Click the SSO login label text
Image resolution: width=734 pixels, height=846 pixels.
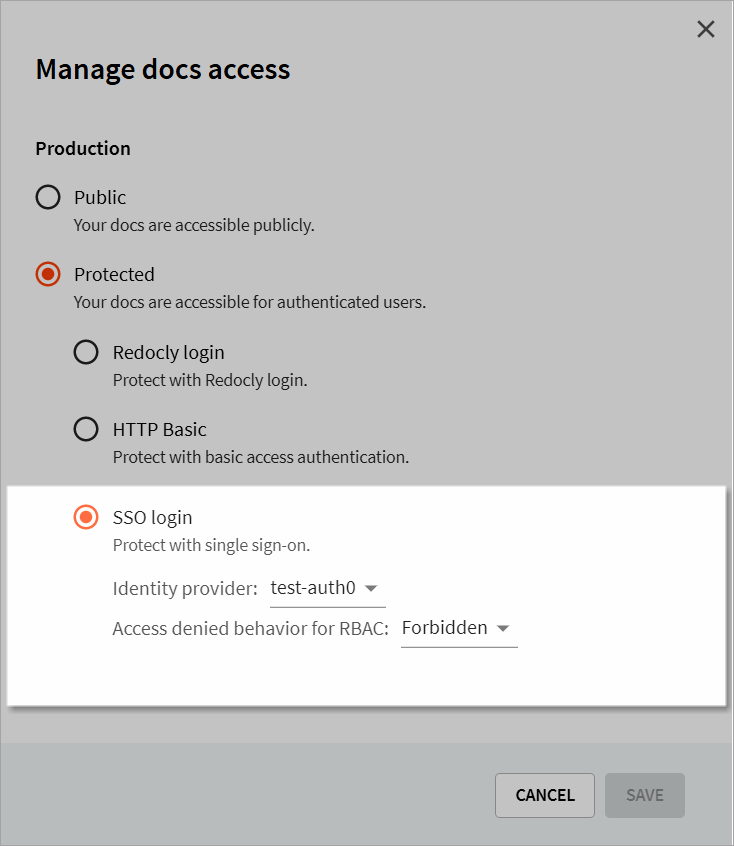[x=152, y=518]
